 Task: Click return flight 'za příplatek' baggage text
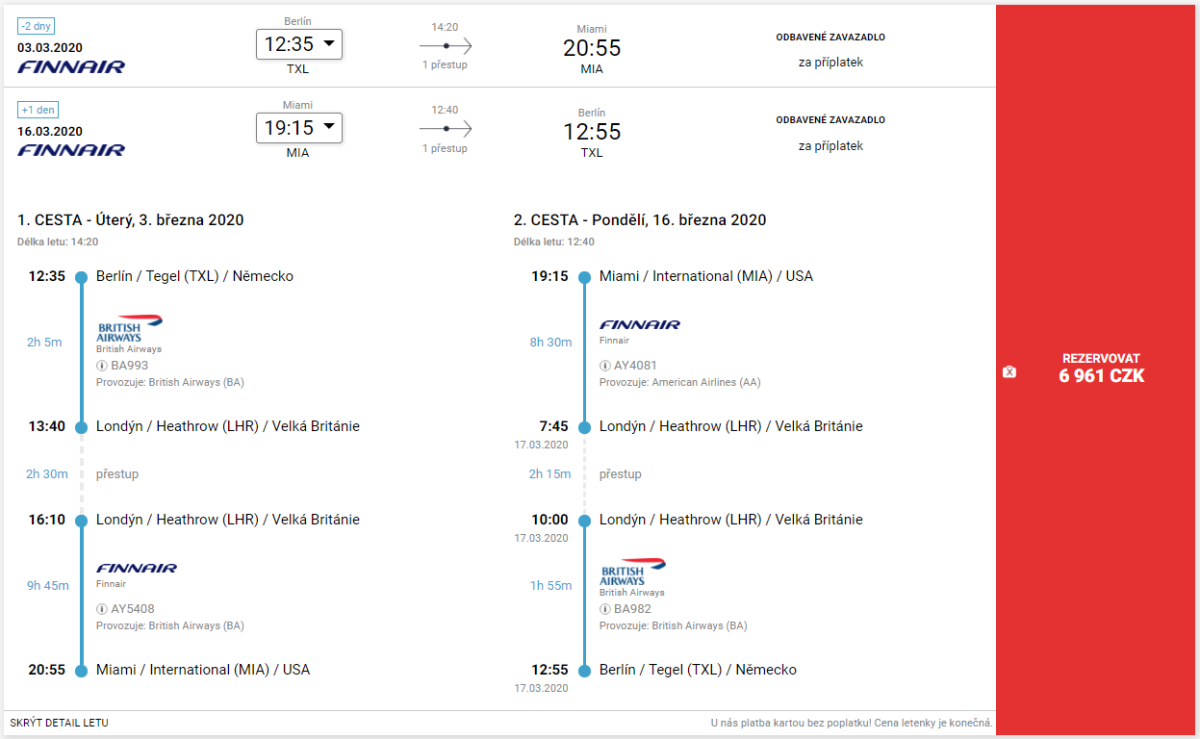tap(830, 146)
